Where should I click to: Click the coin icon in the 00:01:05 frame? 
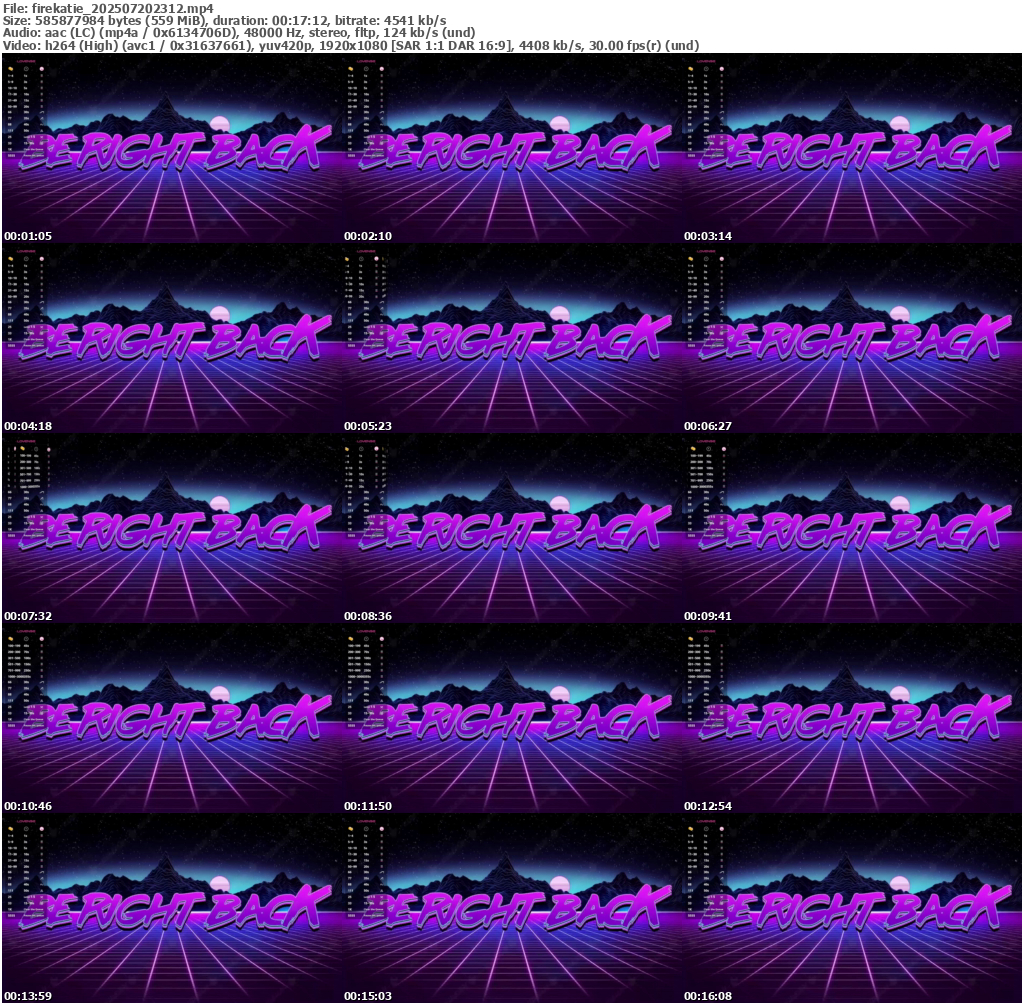click(x=11, y=69)
